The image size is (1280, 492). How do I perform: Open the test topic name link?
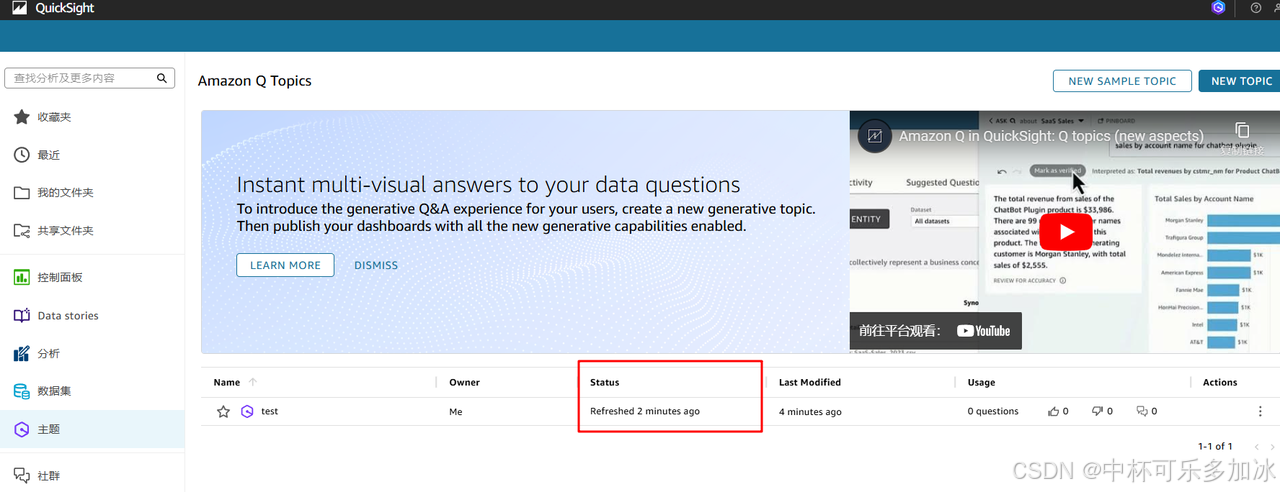(269, 411)
